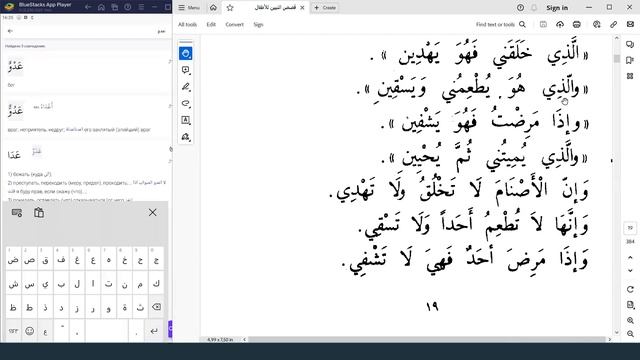The width and height of the screenshot is (640, 360).
Task: Select the freehand draw loop tool
Action: 186,104
